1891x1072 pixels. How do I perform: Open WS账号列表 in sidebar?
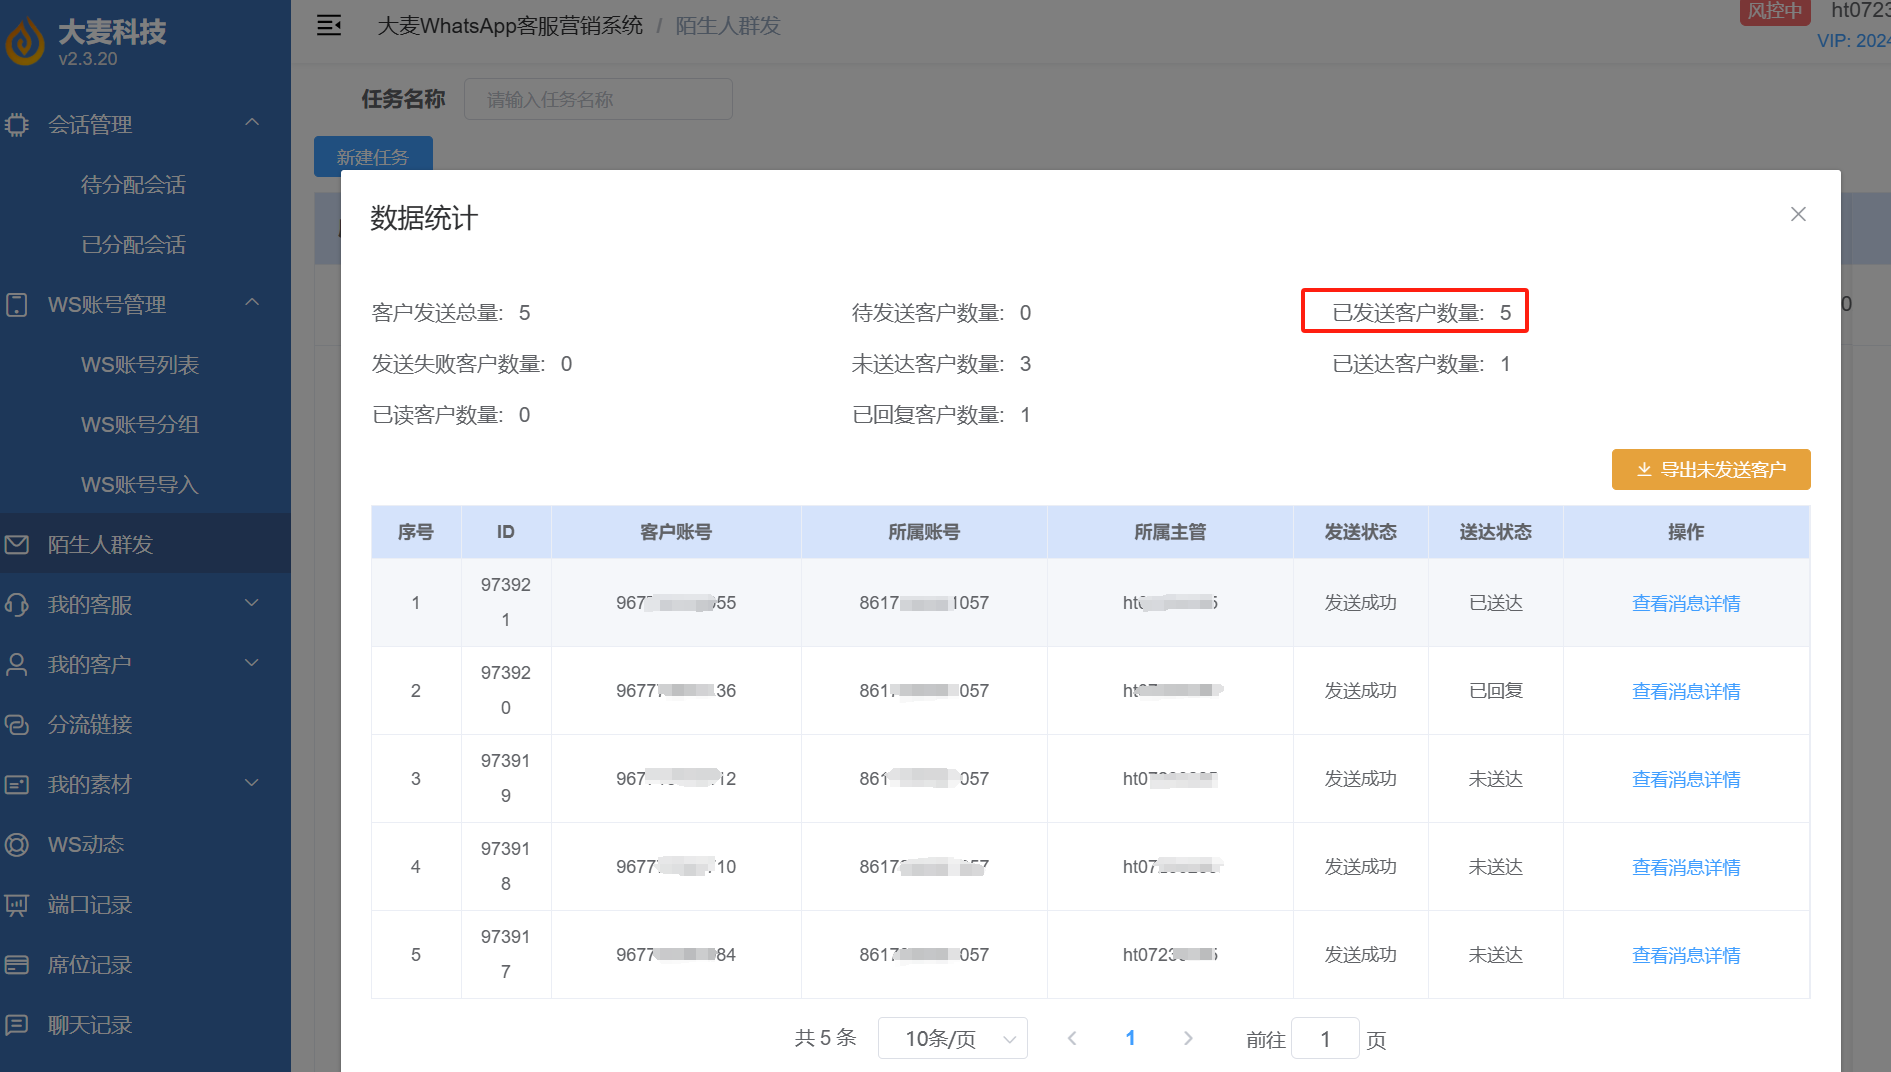click(x=140, y=365)
